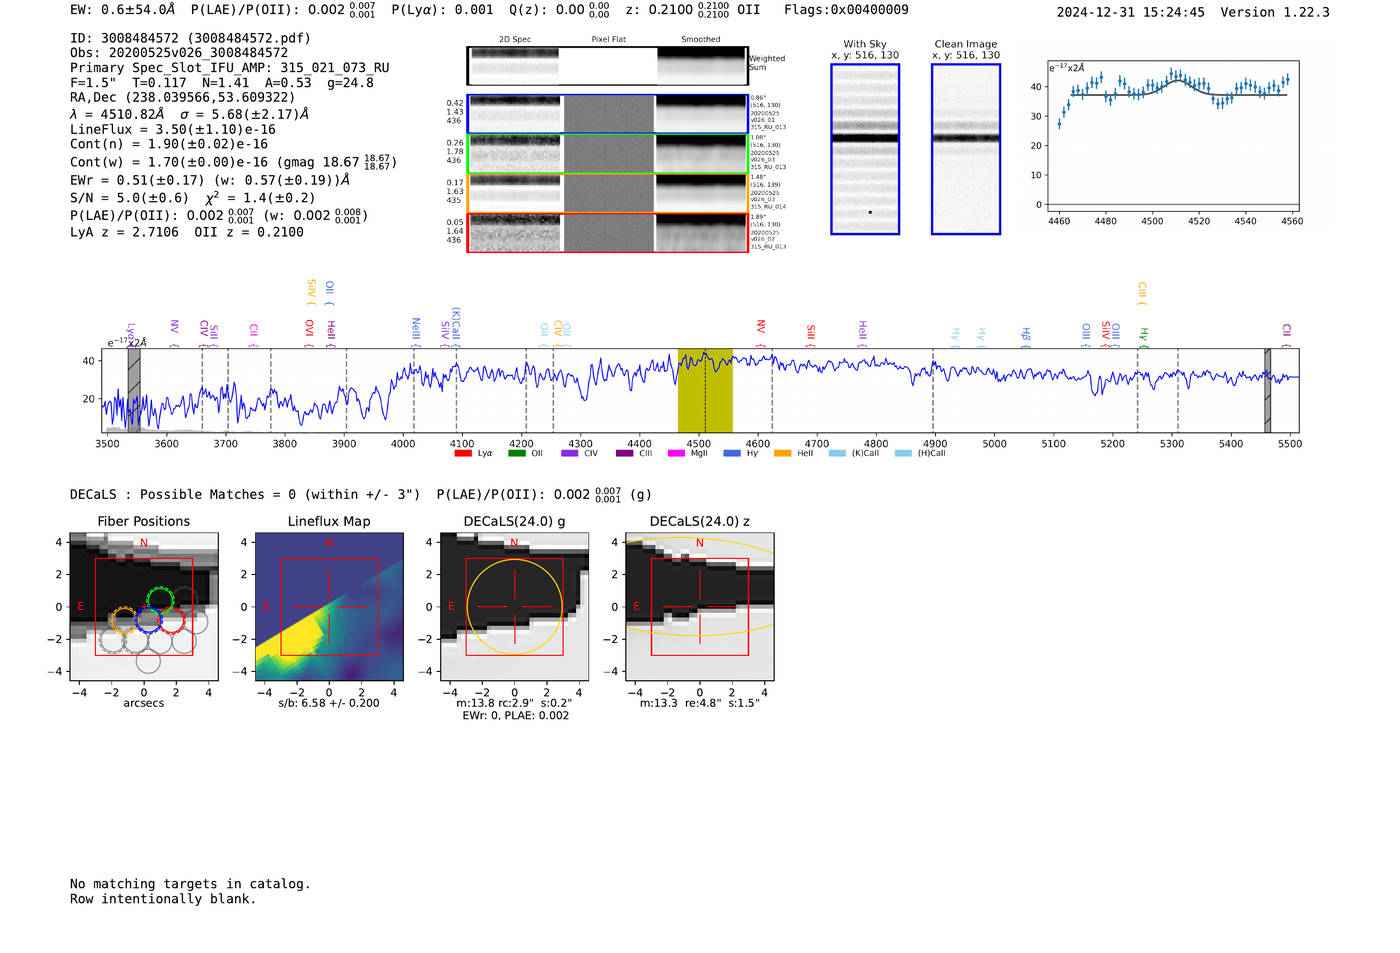
Task: Click 'Row intentionally blank.' text
Action: (163, 899)
